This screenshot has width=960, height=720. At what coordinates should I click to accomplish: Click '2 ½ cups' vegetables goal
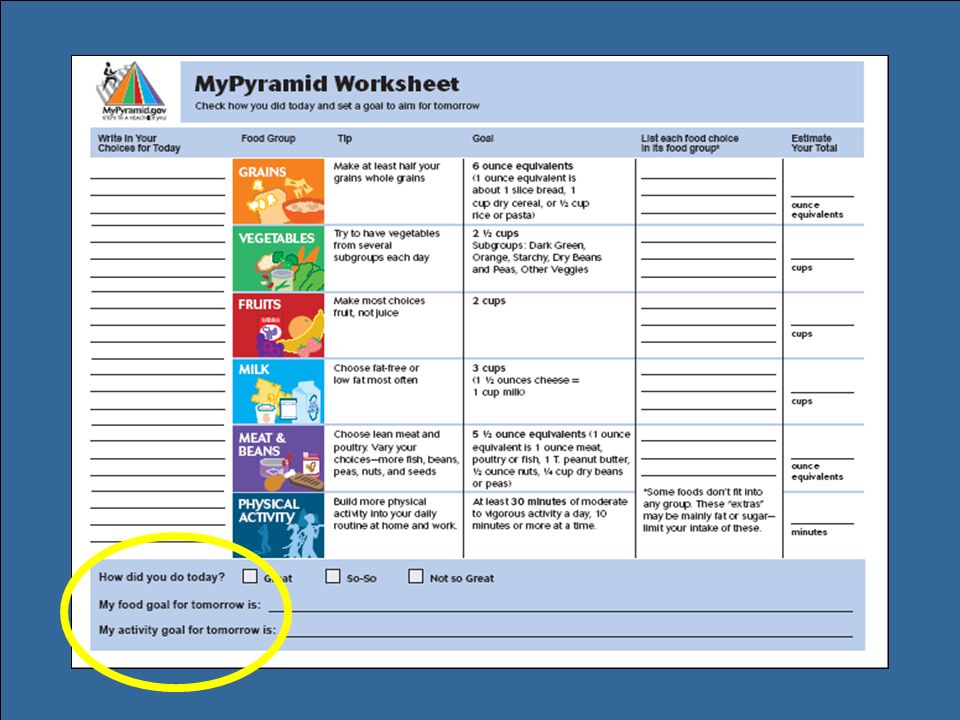(495, 233)
